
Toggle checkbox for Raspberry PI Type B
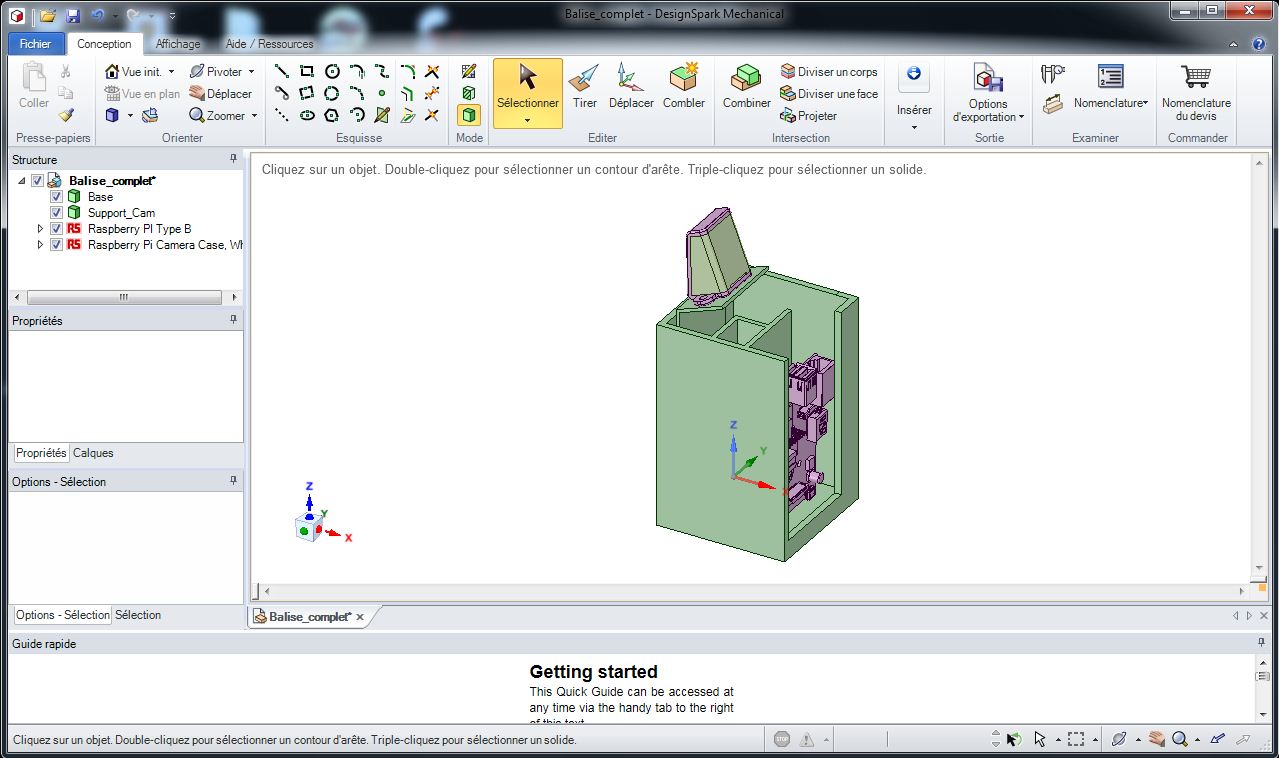click(x=56, y=229)
